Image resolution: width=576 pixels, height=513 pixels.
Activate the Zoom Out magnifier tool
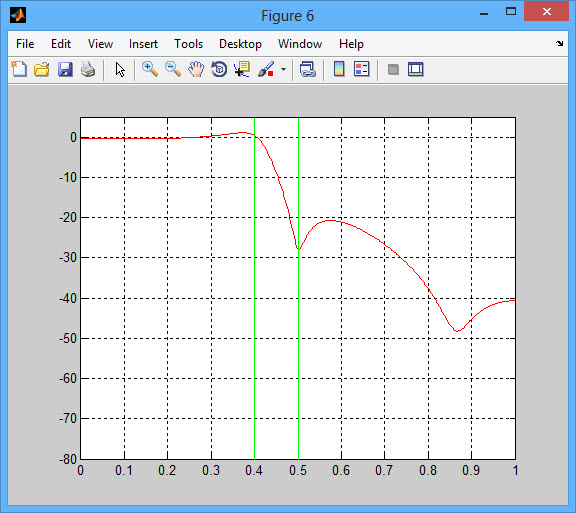(x=173, y=69)
